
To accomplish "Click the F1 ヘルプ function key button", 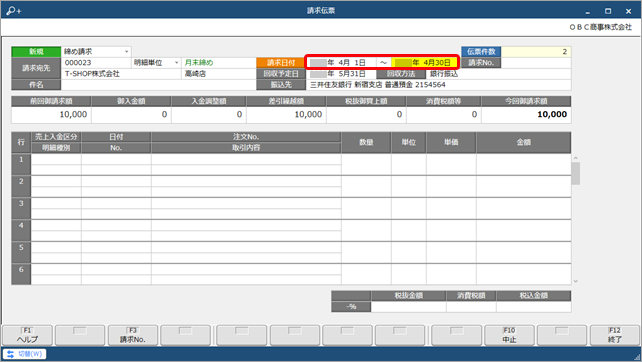I will tap(27, 335).
